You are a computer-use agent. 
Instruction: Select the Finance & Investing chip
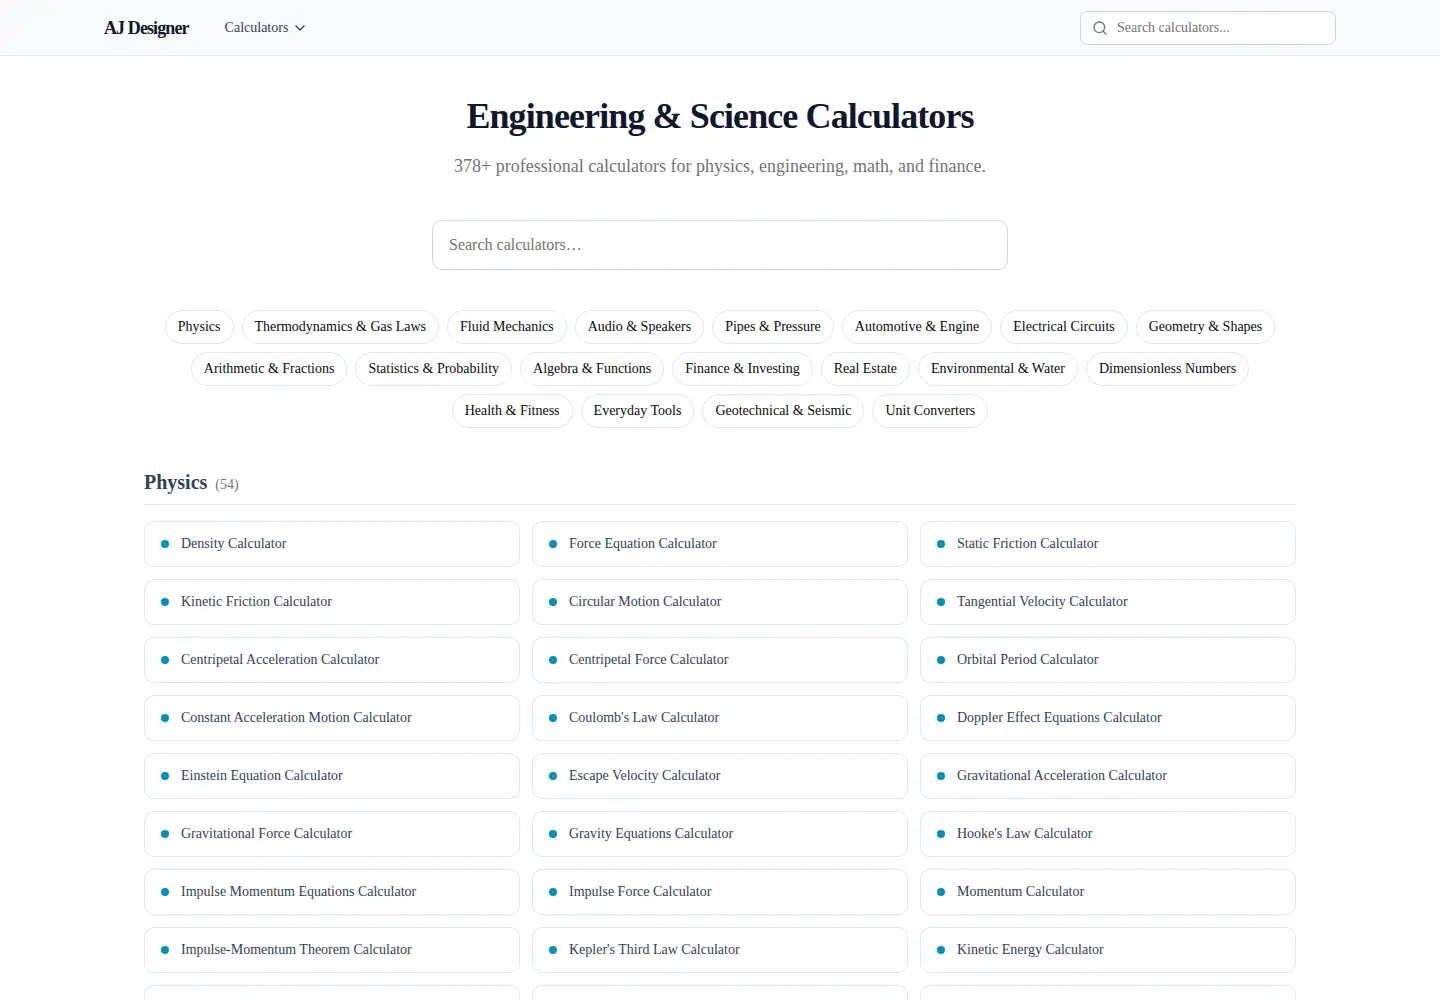tap(742, 369)
